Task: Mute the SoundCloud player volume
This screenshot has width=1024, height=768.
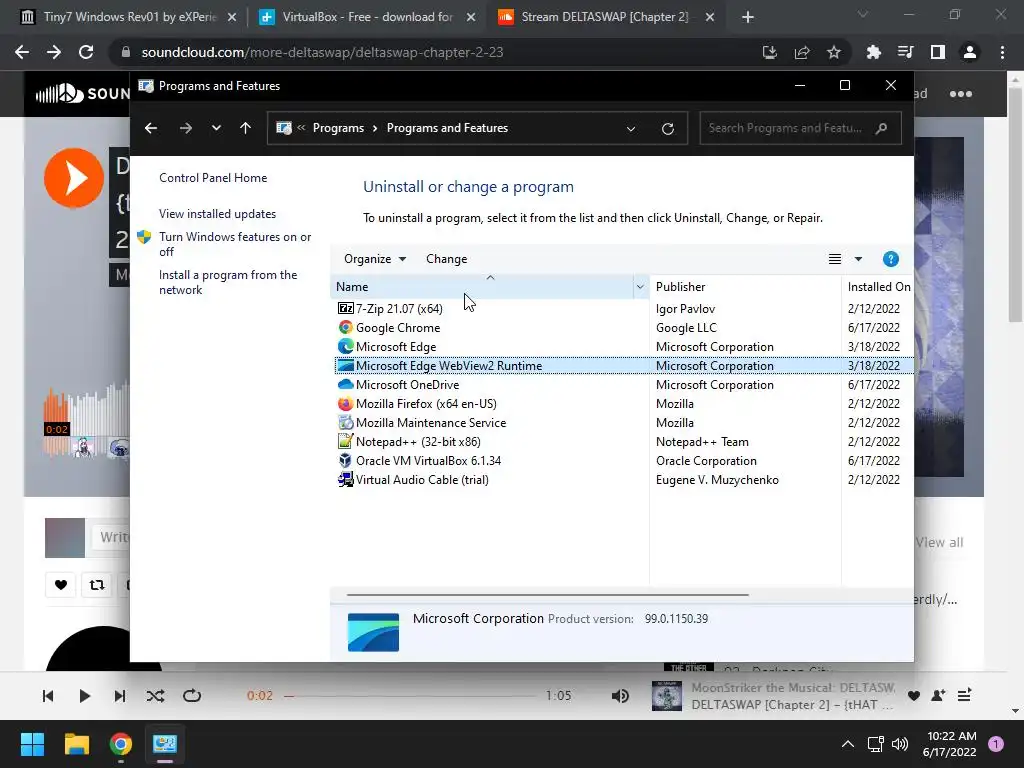Action: [620, 696]
